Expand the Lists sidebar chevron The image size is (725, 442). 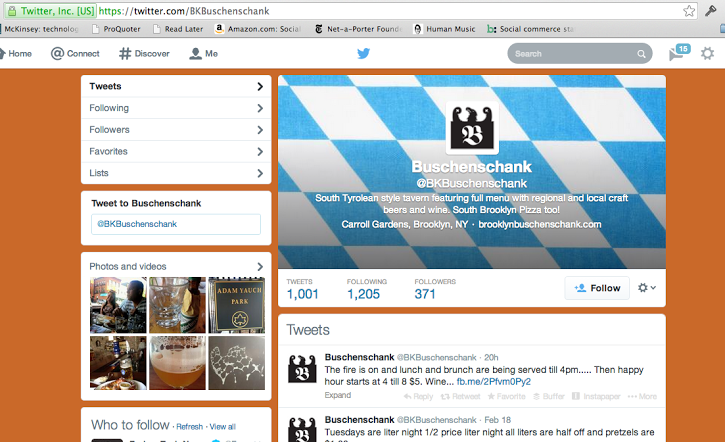[x=260, y=173]
